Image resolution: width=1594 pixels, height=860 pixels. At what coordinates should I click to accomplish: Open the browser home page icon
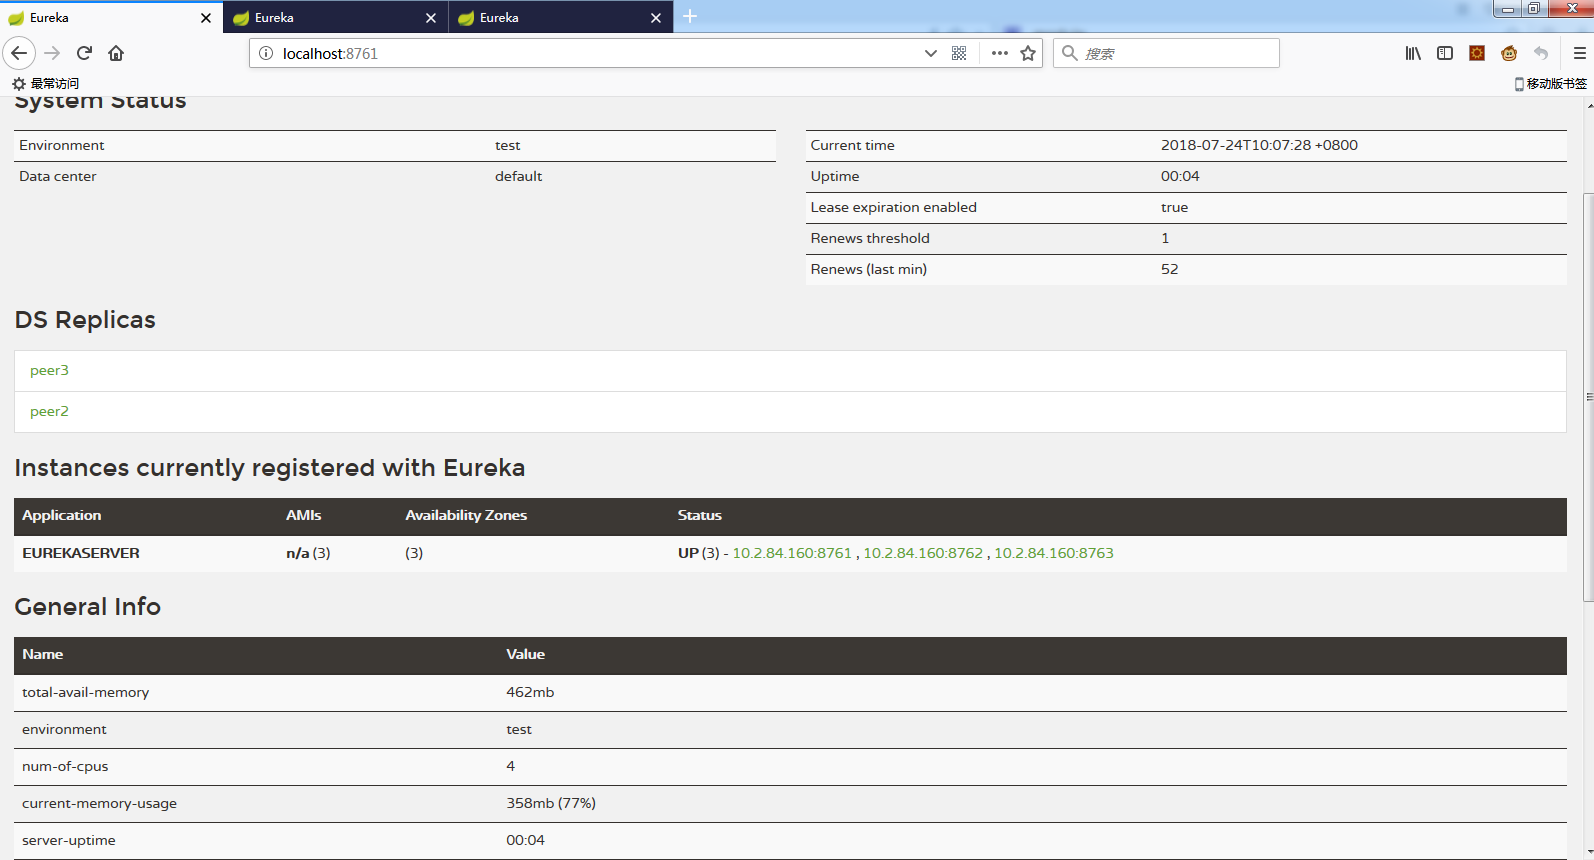116,53
